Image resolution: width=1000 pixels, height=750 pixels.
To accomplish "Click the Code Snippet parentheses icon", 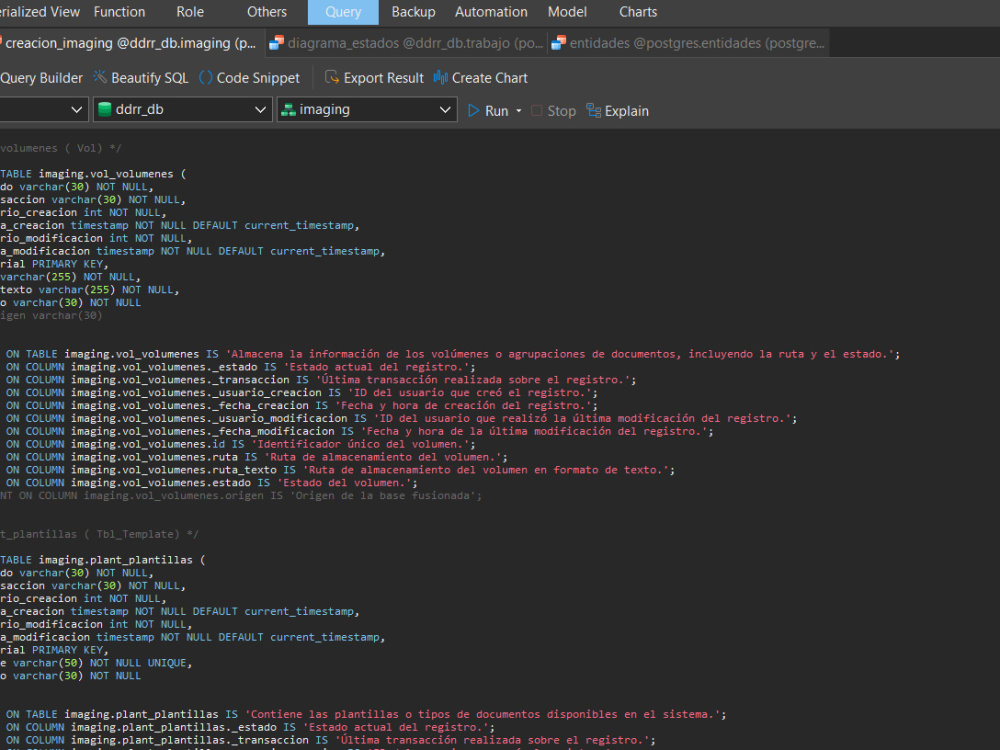I will click(x=206, y=77).
